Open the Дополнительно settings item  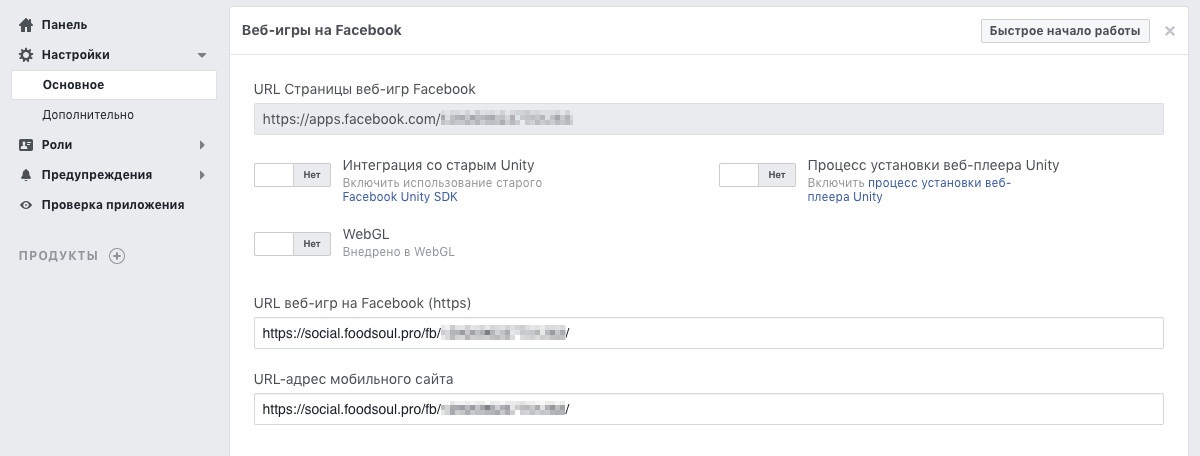[x=88, y=115]
